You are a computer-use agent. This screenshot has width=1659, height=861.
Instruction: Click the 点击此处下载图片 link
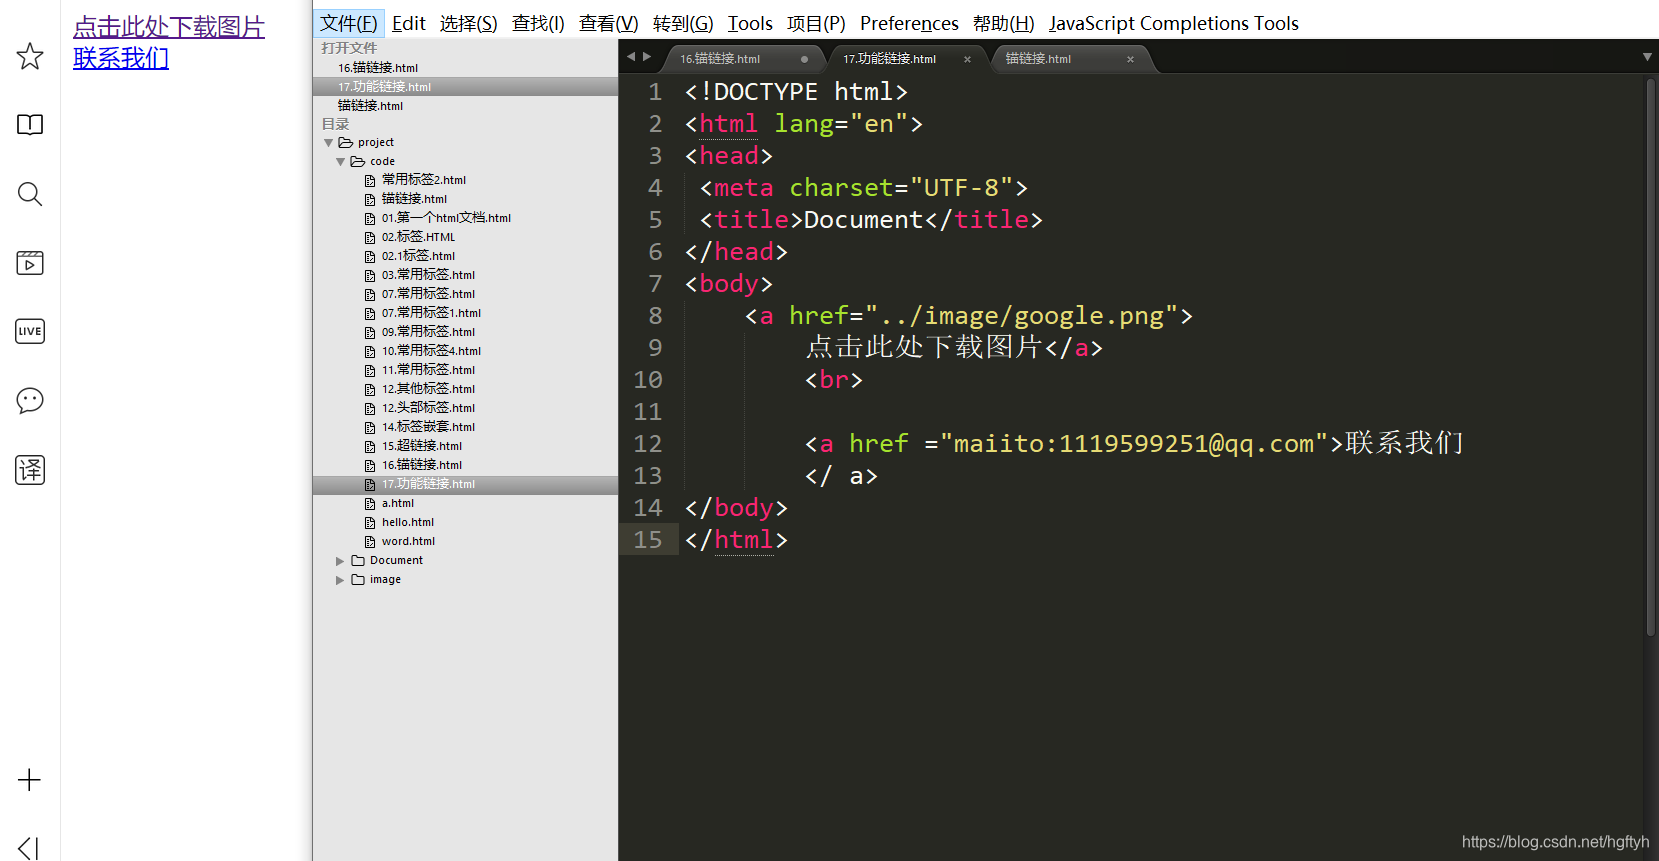pyautogui.click(x=169, y=27)
